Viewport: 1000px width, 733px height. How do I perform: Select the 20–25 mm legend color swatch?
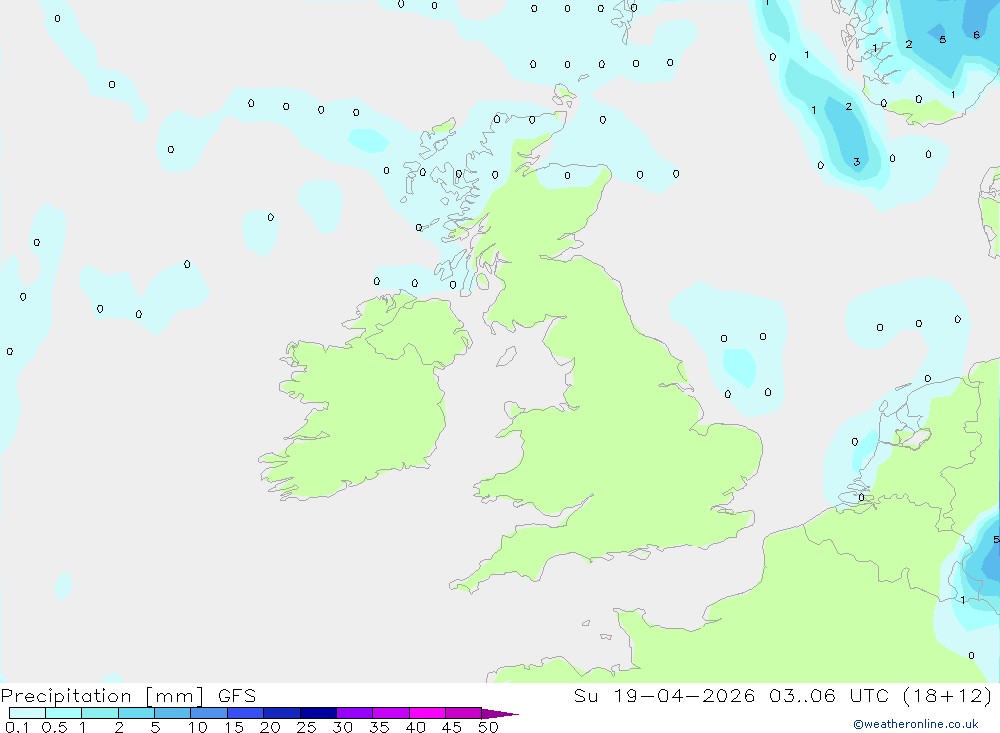point(282,713)
